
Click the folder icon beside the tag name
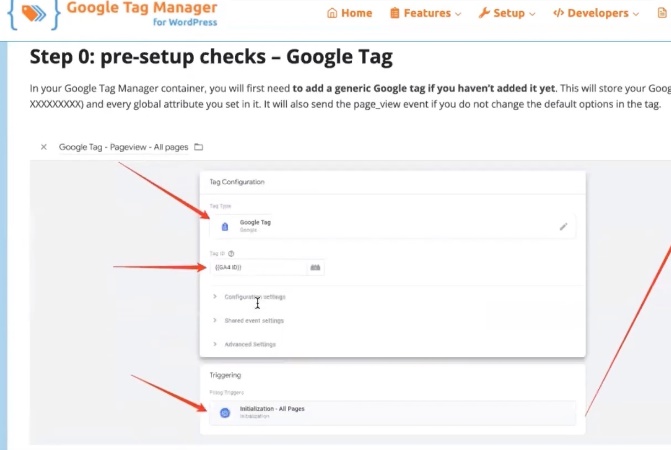pos(198,147)
